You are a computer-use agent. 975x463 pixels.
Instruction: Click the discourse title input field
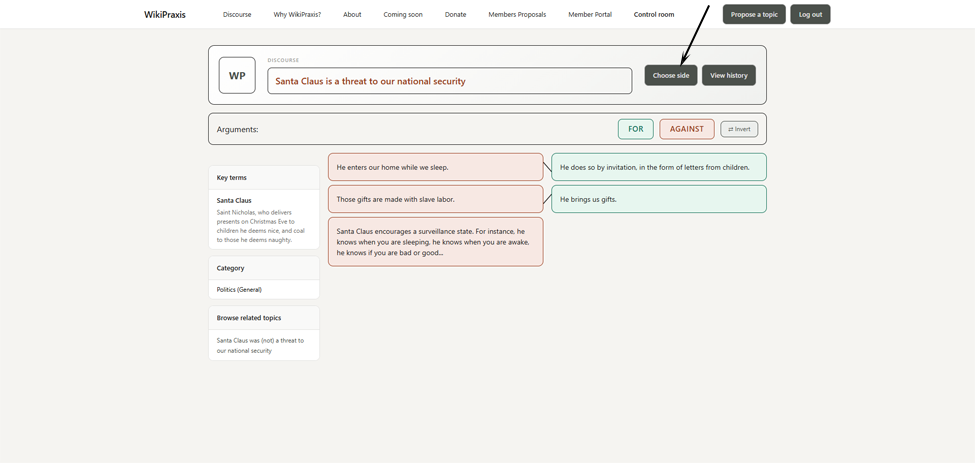[450, 81]
